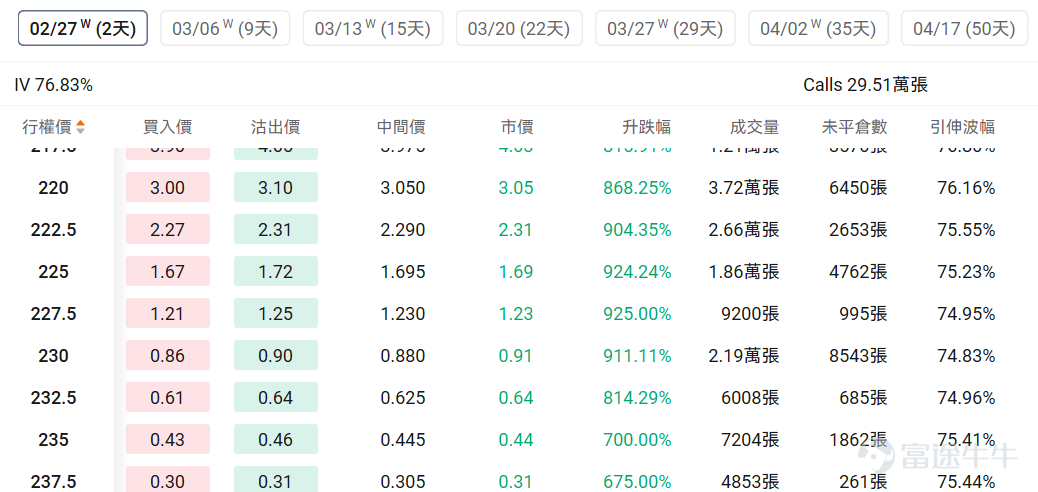The width and height of the screenshot is (1038, 492).
Task: Click the 買入價 column header
Action: click(x=167, y=126)
